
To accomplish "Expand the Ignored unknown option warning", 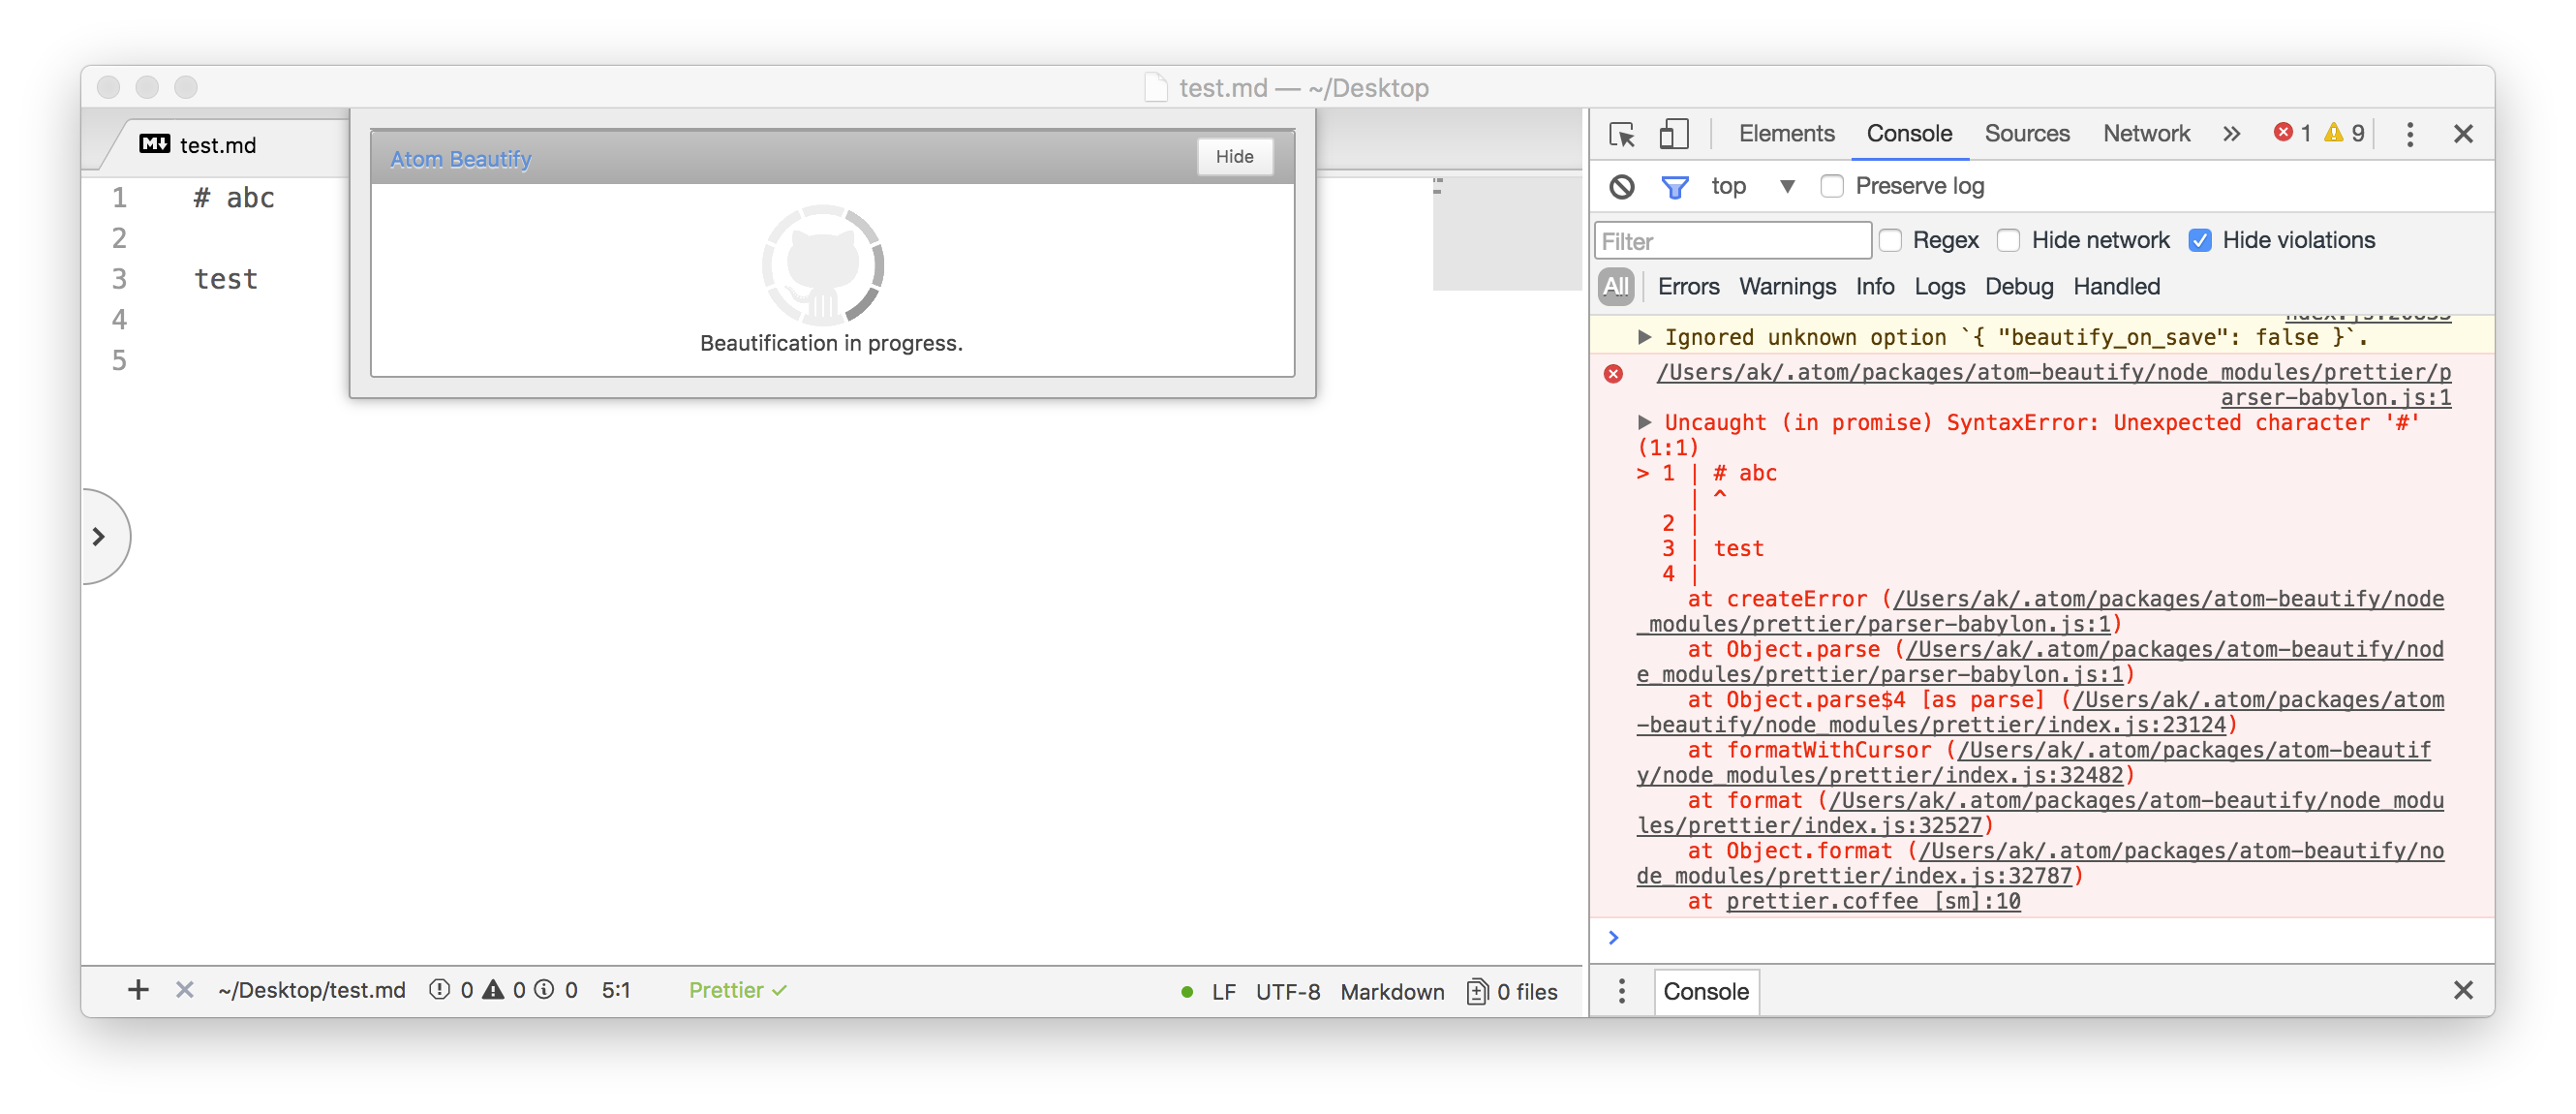I will 1643,337.
